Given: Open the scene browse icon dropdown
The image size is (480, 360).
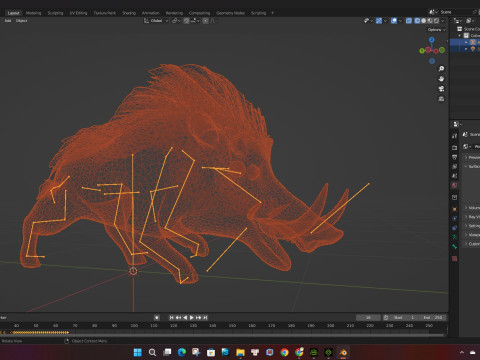Looking at the screenshot, I should pos(433,12).
